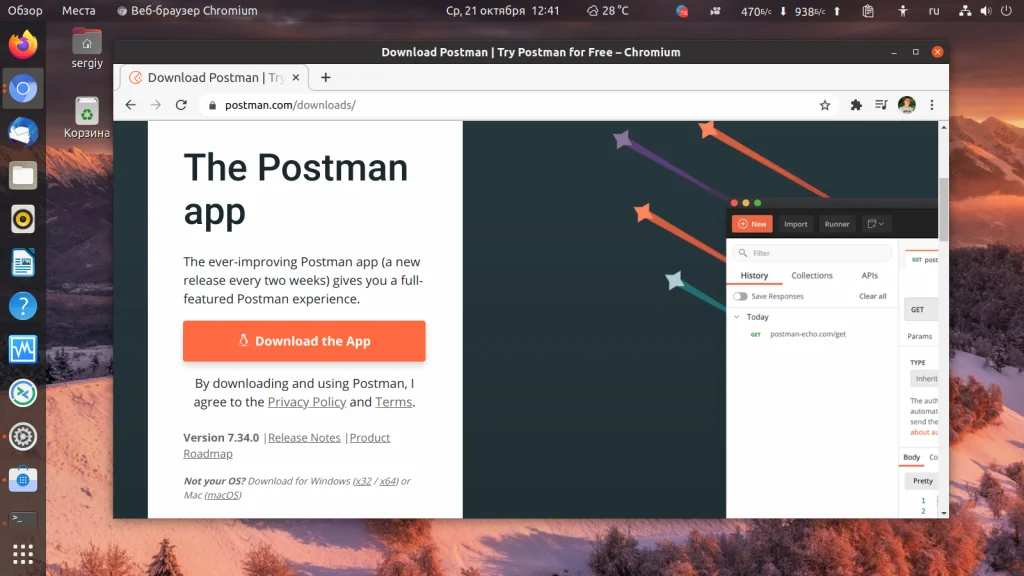The height and width of the screenshot is (576, 1024).
Task: Open the Chromium profile avatar
Action: (x=906, y=105)
